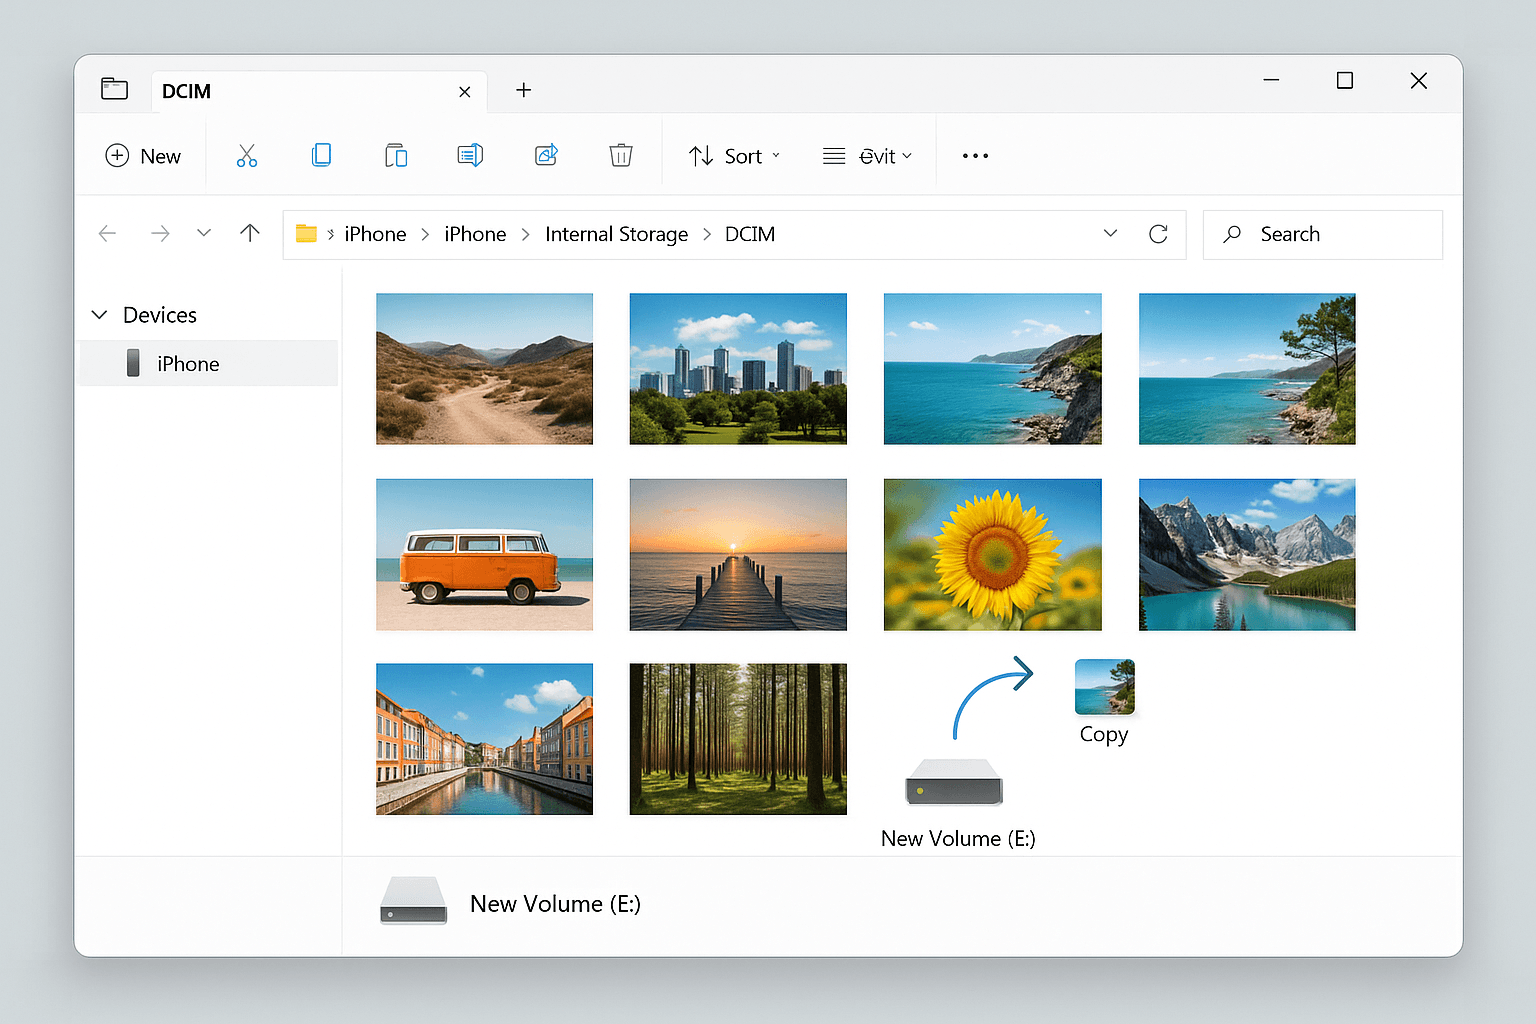The width and height of the screenshot is (1536, 1024).
Task: Select the orange van photo thumbnail
Action: [x=484, y=555]
